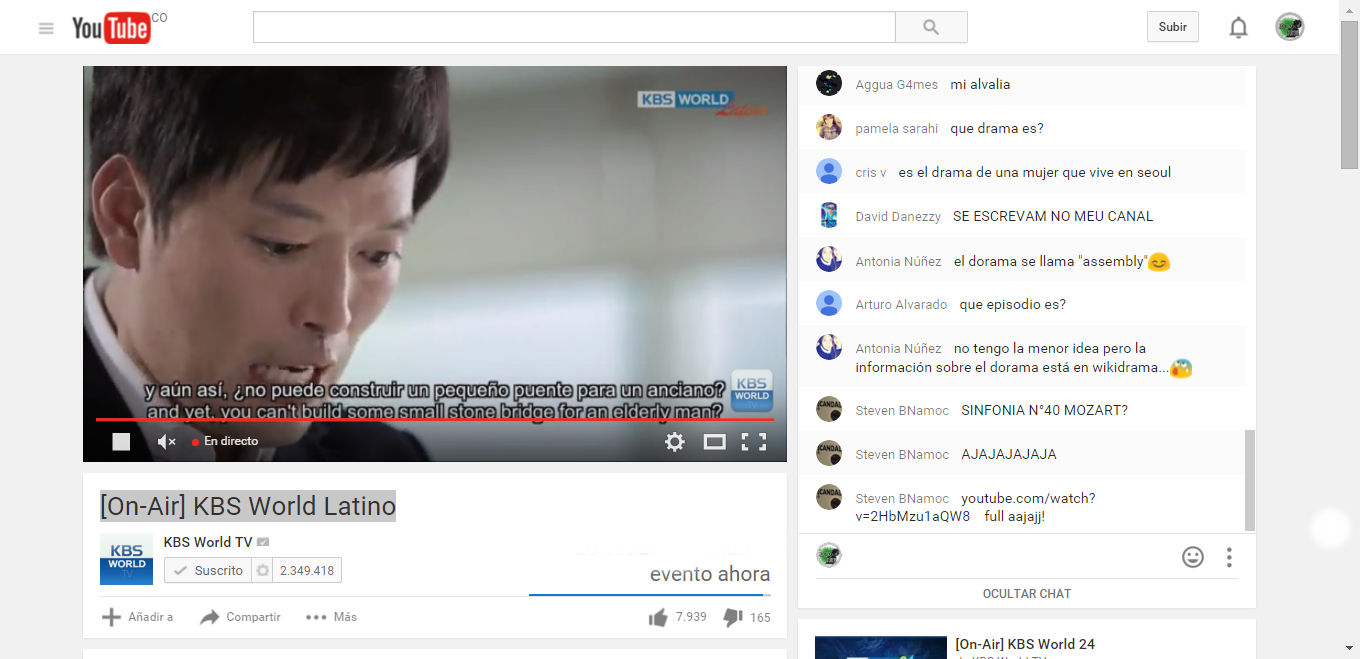Viewport: 1360px width, 659px height.
Task: Click the 'que drama es?' message
Action: click(997, 129)
